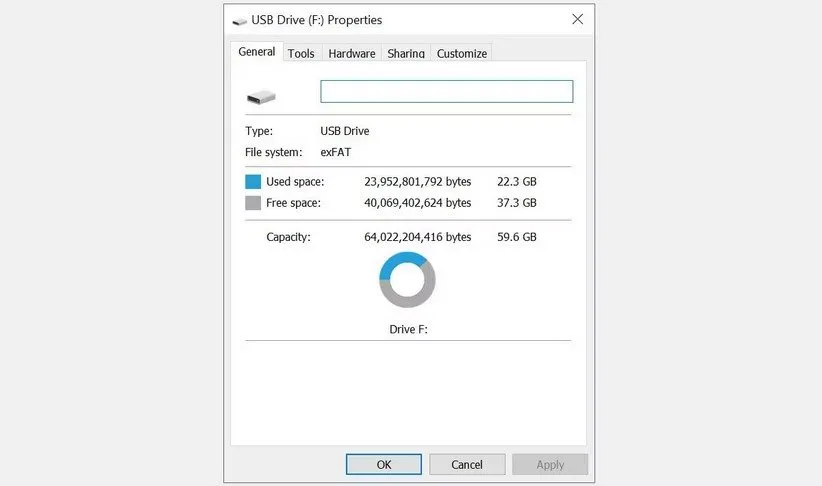Click the Capacity bytes value
The height and width of the screenshot is (486, 822).
[417, 237]
